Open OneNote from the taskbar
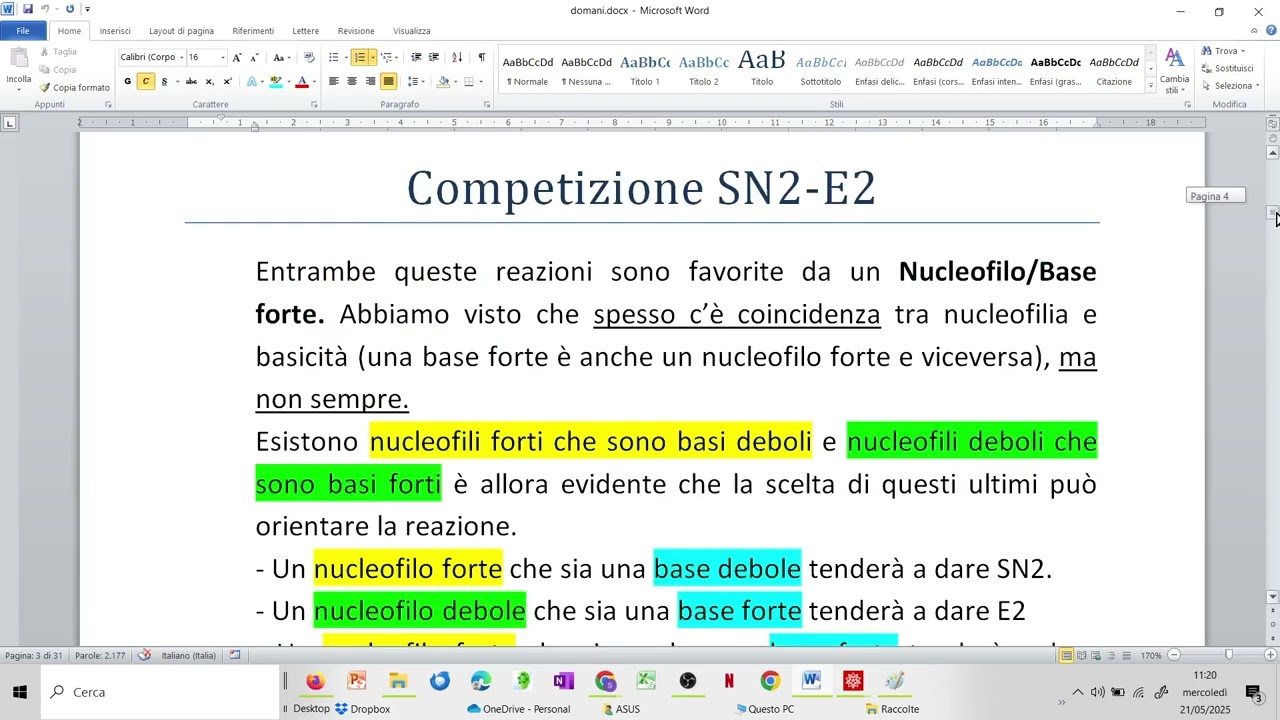This screenshot has width=1280, height=720. 563,681
